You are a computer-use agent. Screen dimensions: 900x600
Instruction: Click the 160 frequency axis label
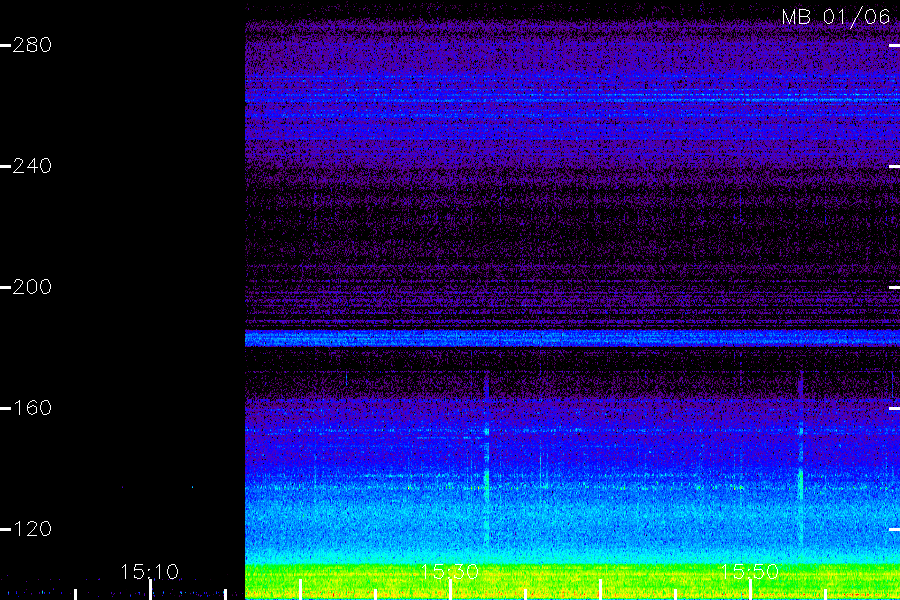click(32, 408)
